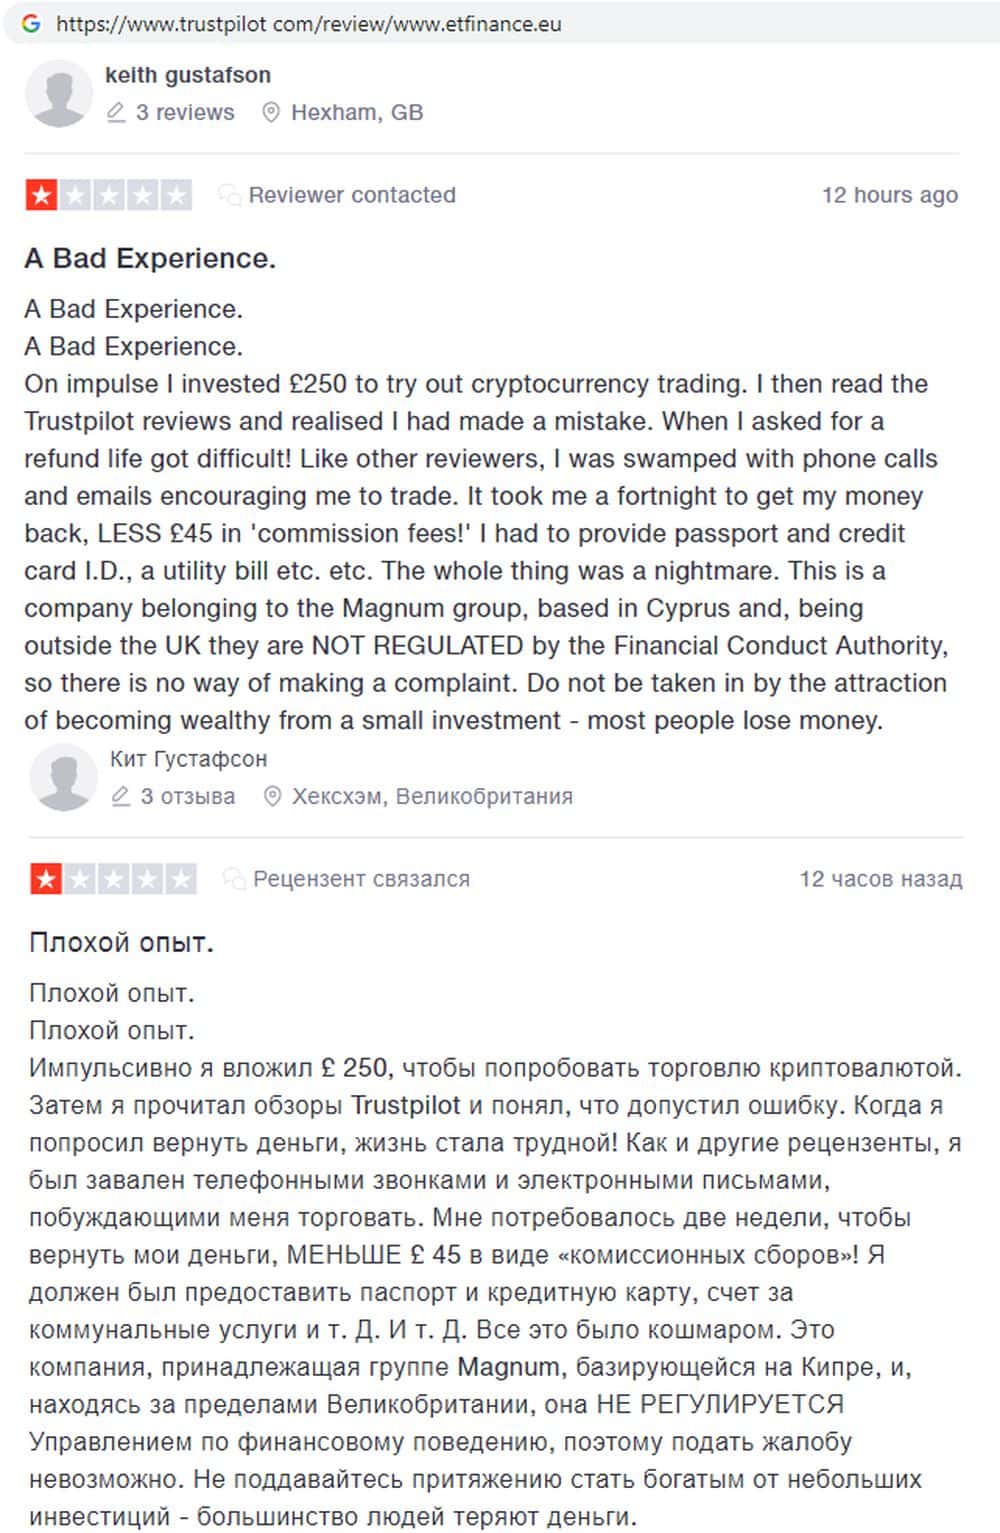Open keith gustafson reviewer name
The height and width of the screenshot is (1533, 1000).
coord(187,75)
